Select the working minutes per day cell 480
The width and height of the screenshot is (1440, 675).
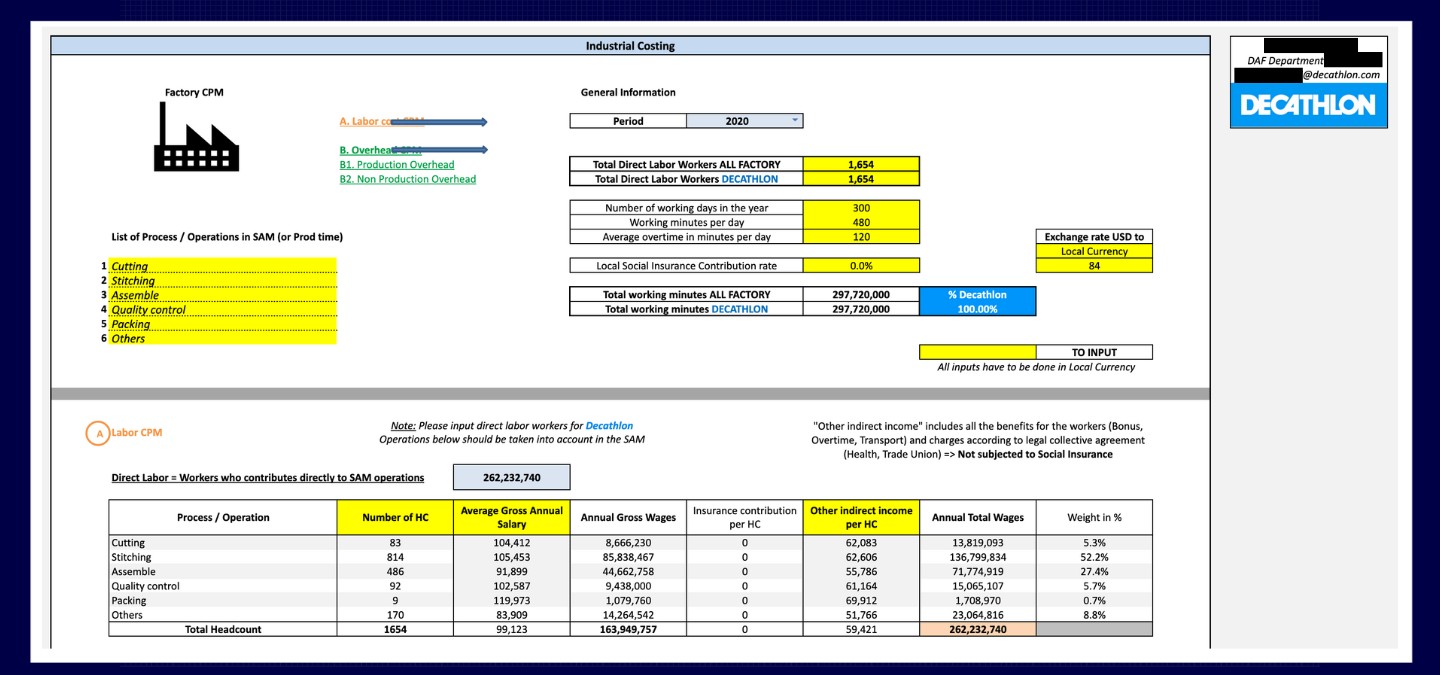coord(861,222)
